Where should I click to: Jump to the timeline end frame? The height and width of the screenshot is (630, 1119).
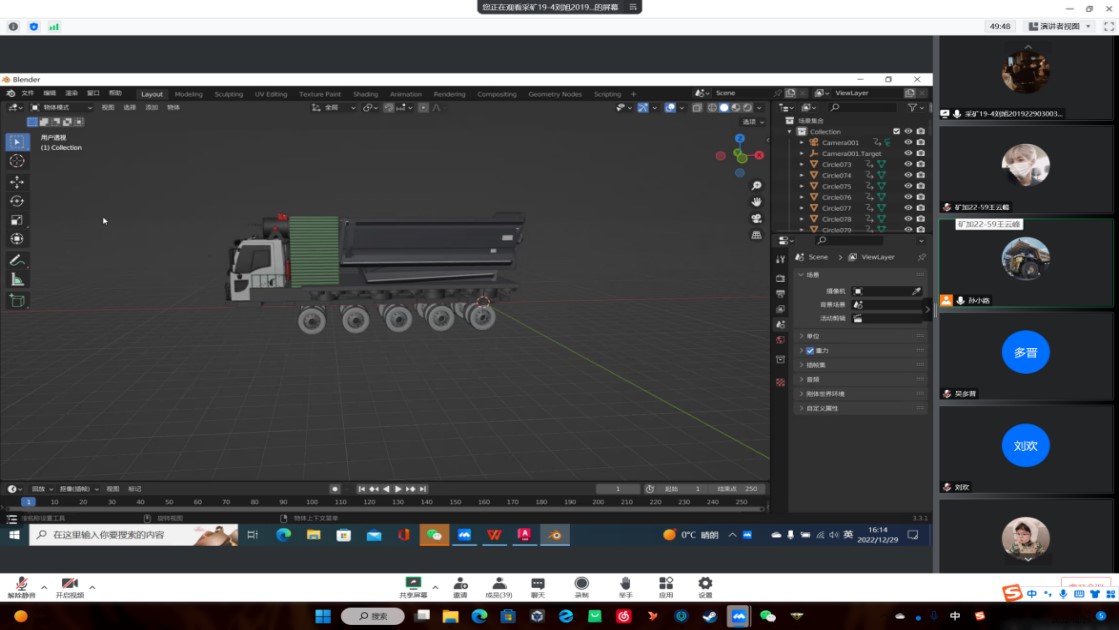[x=423, y=489]
